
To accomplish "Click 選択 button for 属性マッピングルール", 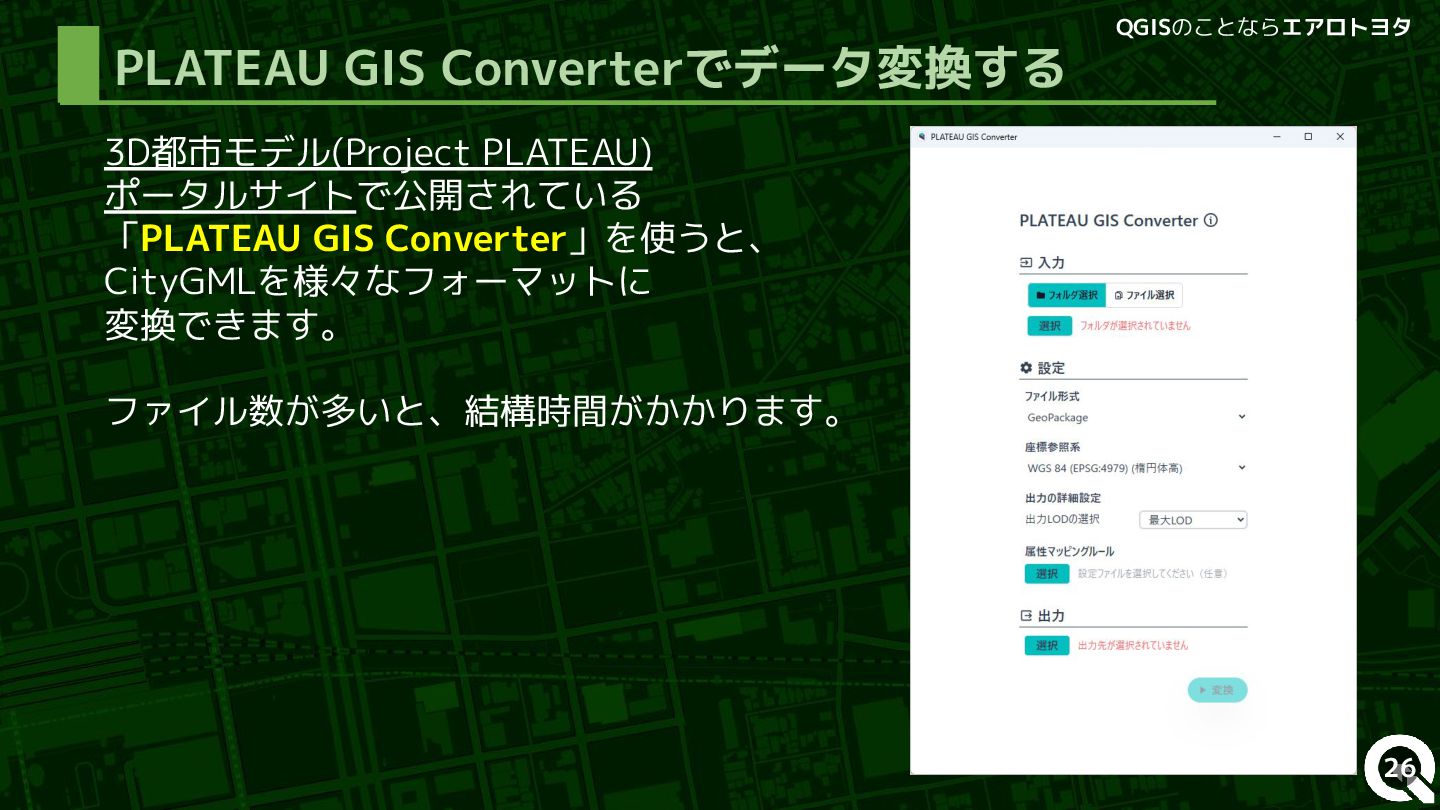I will click(x=1047, y=574).
